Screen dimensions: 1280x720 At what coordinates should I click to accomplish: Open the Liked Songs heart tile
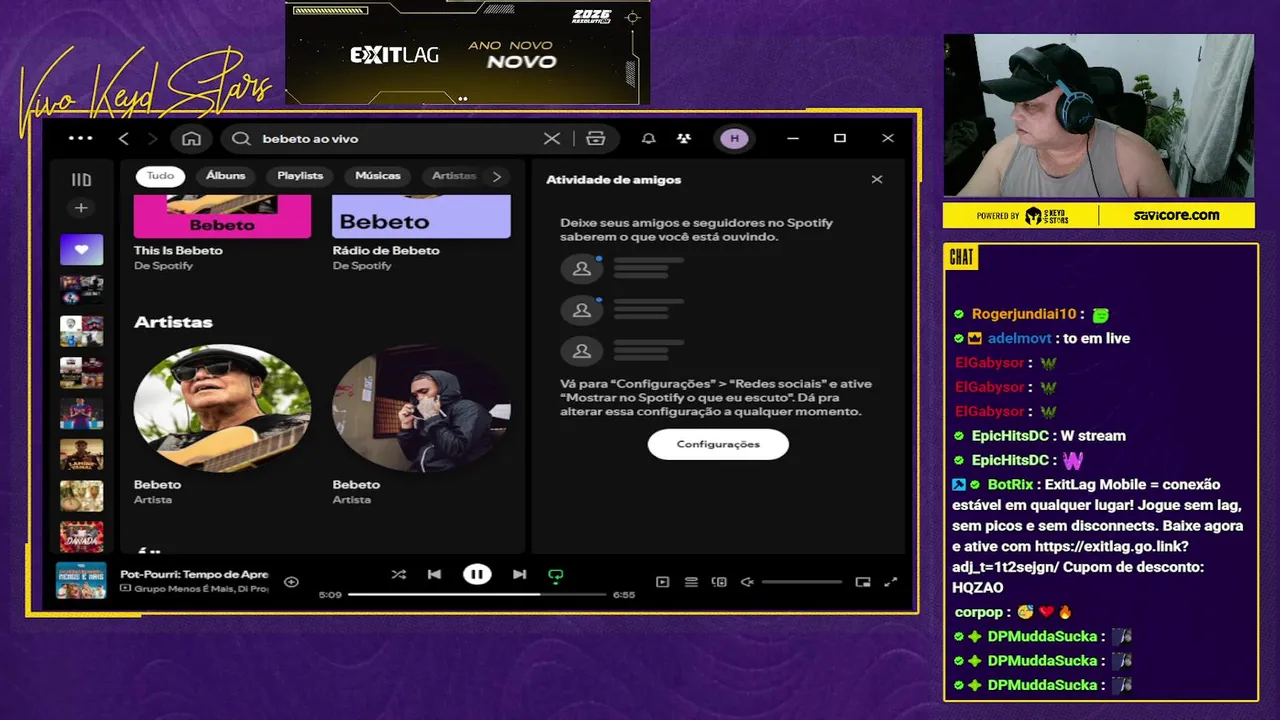[x=81, y=250]
